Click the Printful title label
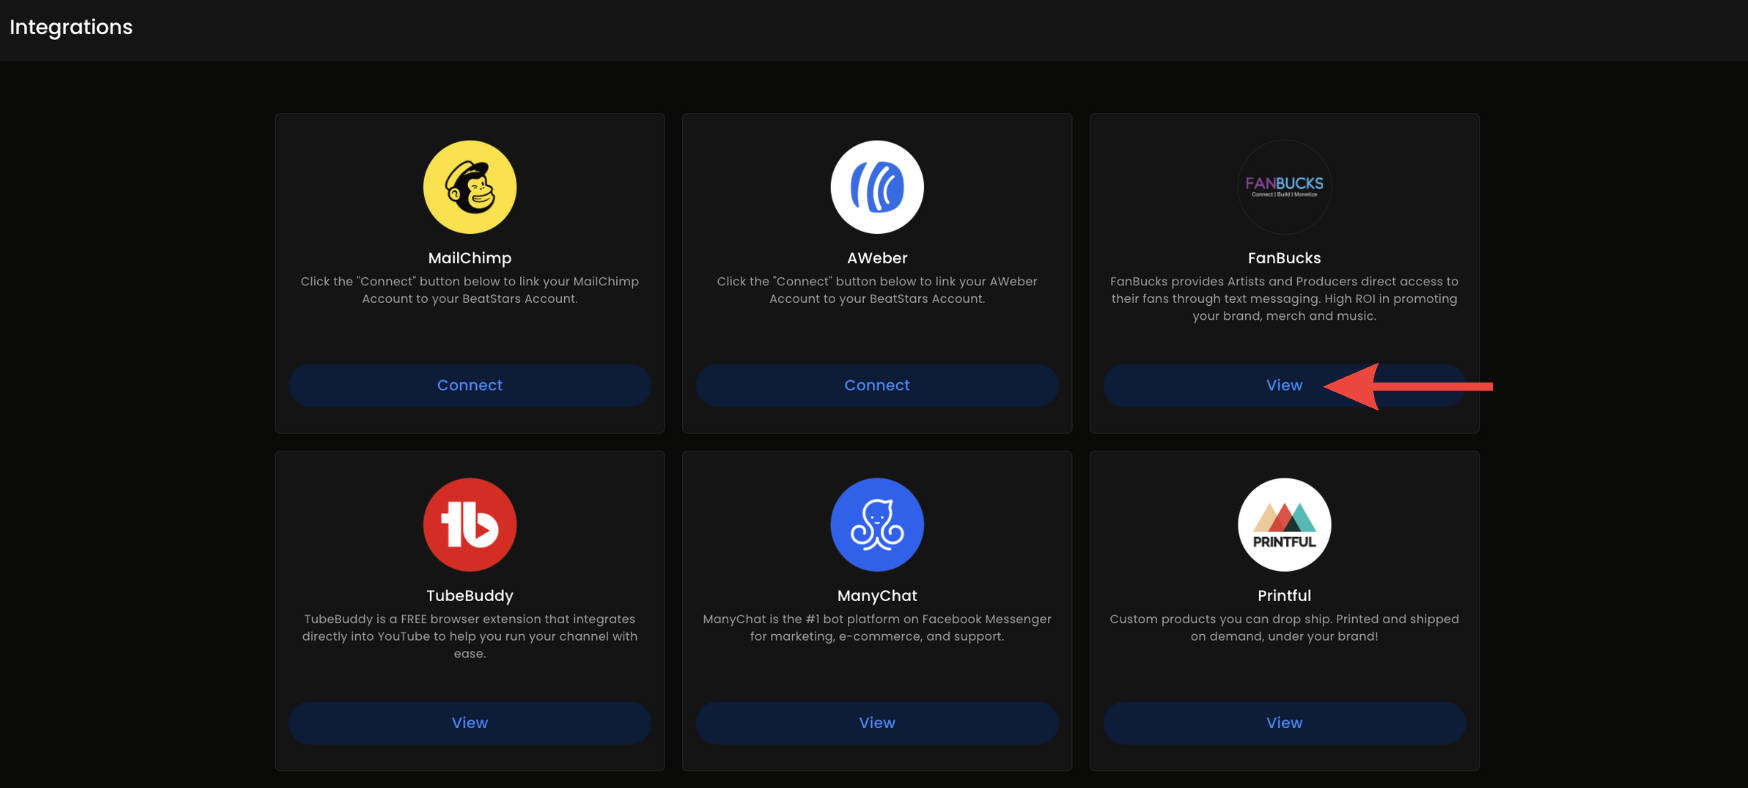The height and width of the screenshot is (788, 1748). [x=1284, y=596]
